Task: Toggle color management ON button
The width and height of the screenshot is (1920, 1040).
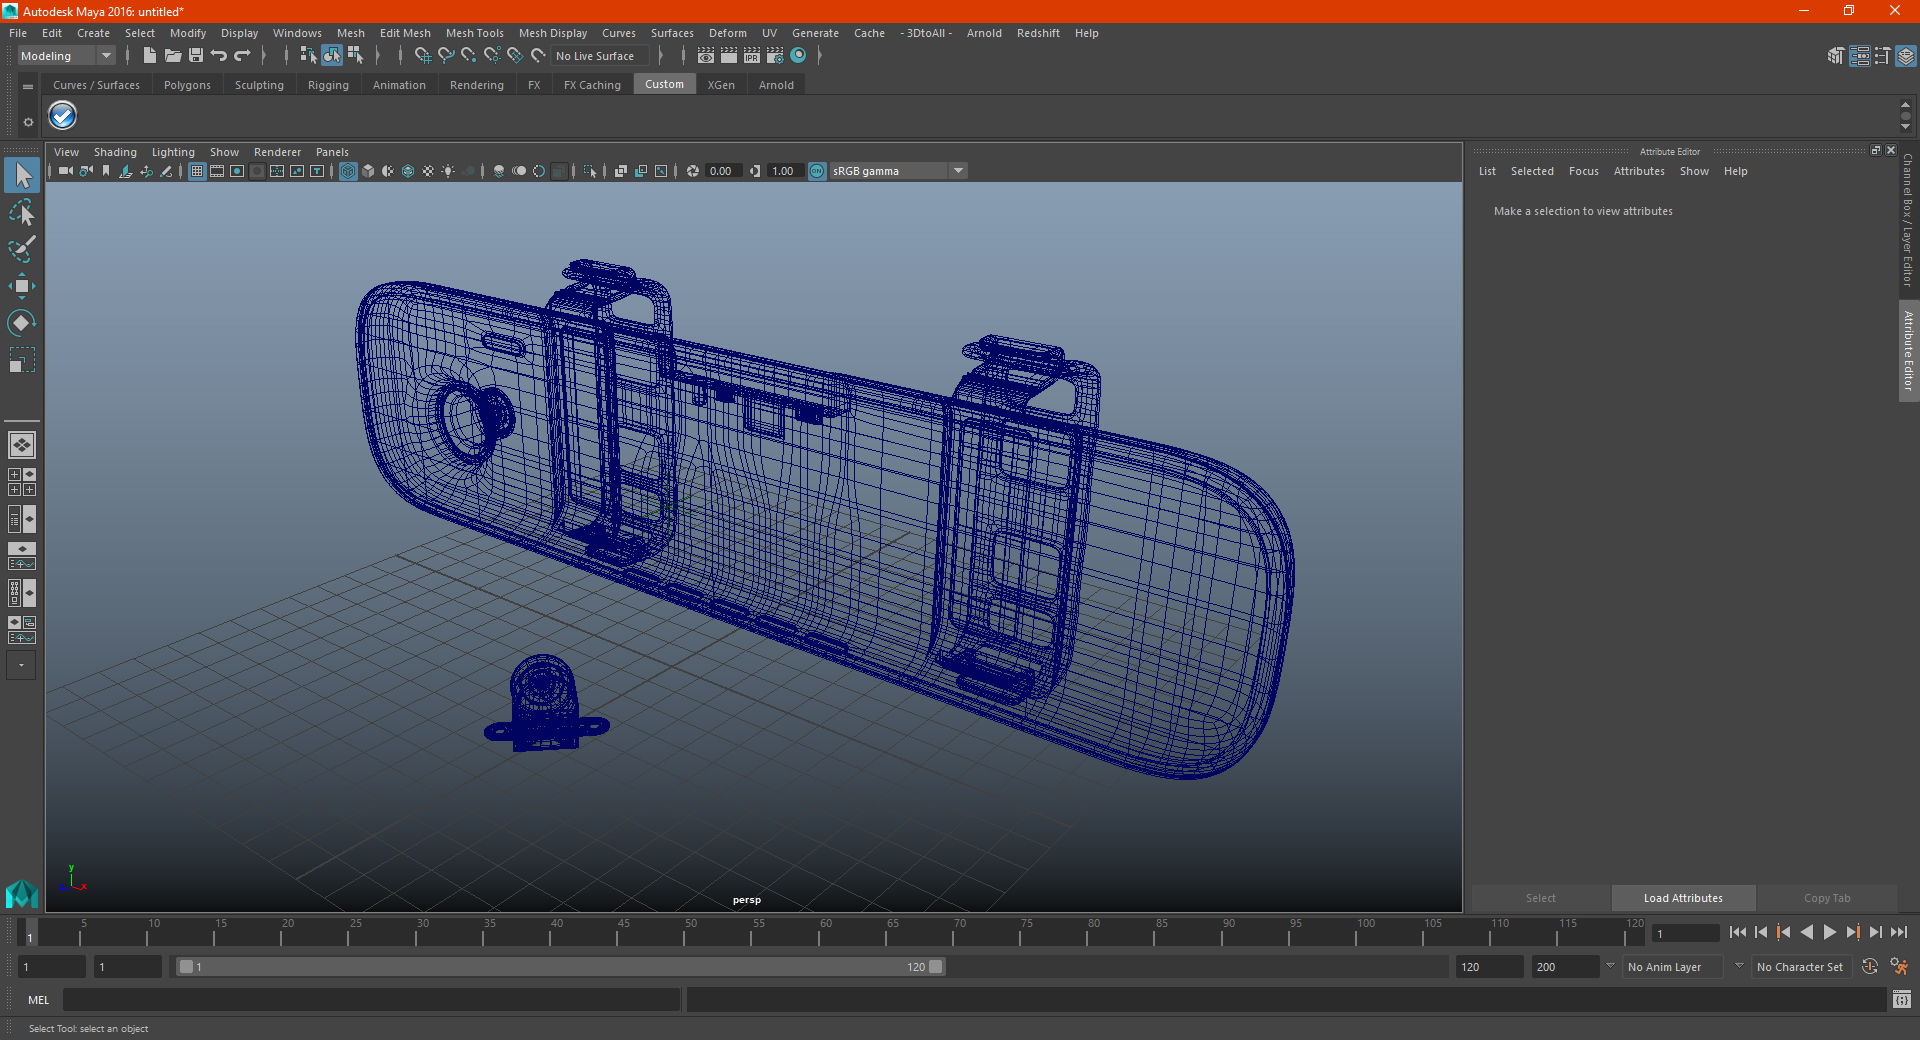Action: (817, 171)
